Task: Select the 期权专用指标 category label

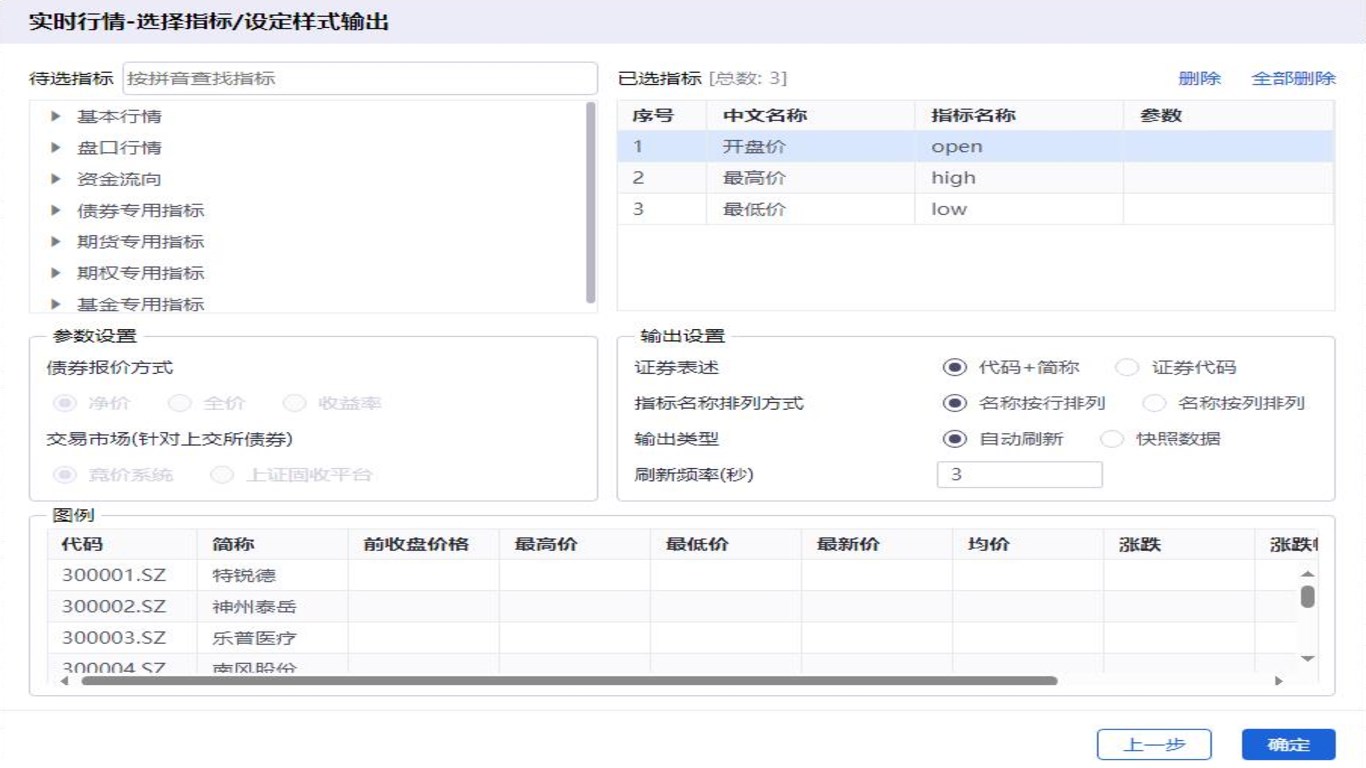Action: click(x=141, y=272)
